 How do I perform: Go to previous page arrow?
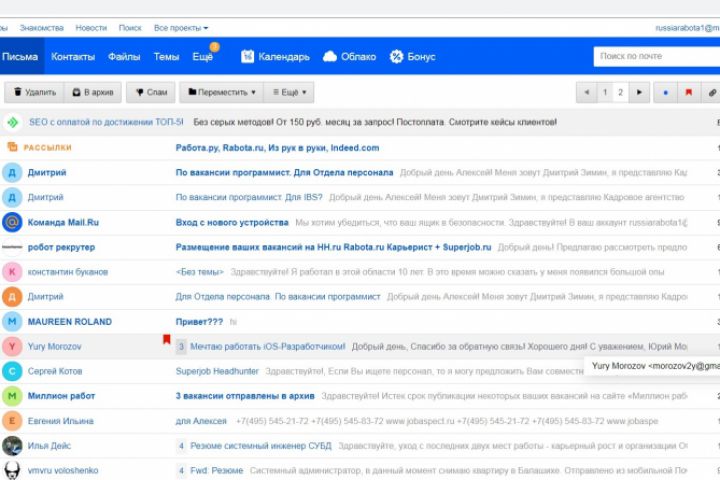586,92
